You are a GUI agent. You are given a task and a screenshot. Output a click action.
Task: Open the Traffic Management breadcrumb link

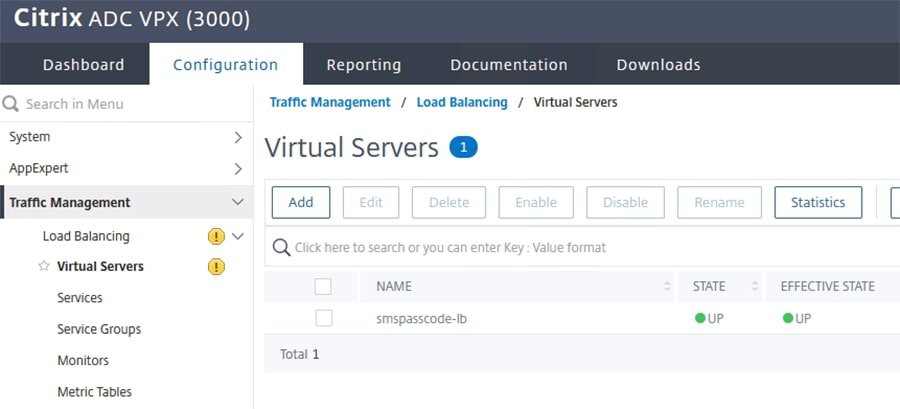tap(330, 102)
